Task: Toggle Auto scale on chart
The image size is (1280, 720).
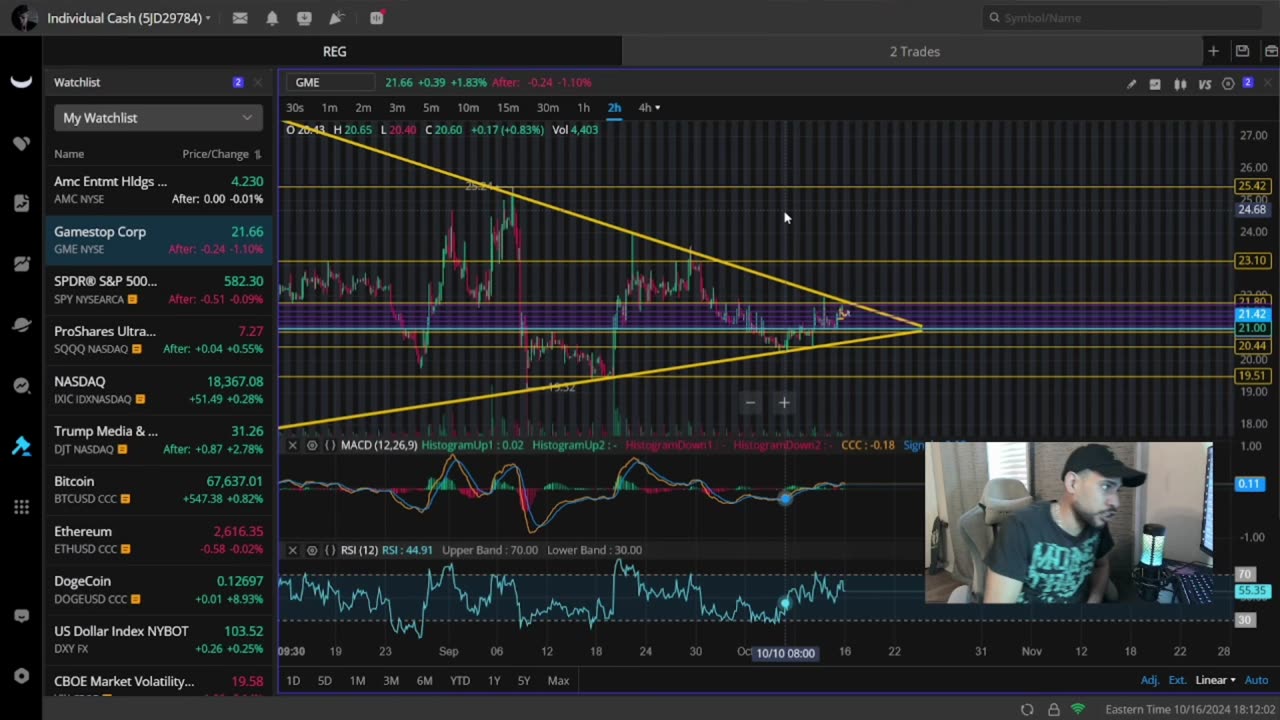Action: click(x=1256, y=680)
